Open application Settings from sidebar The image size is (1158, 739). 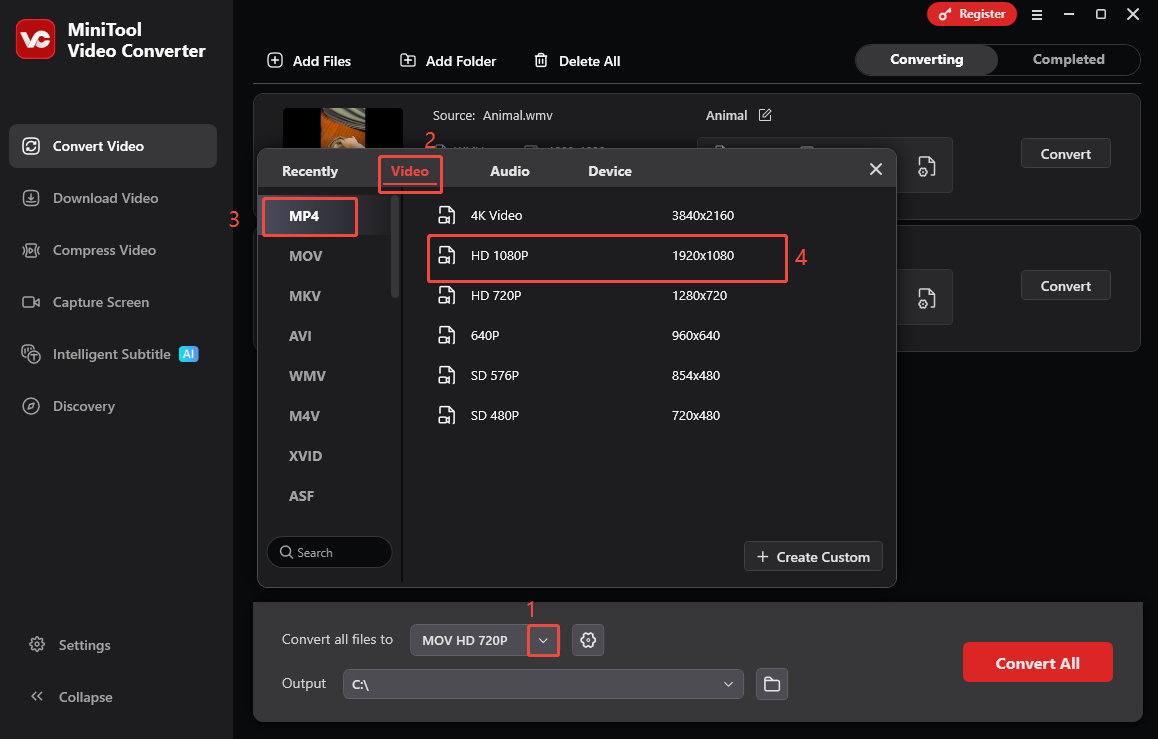click(83, 645)
